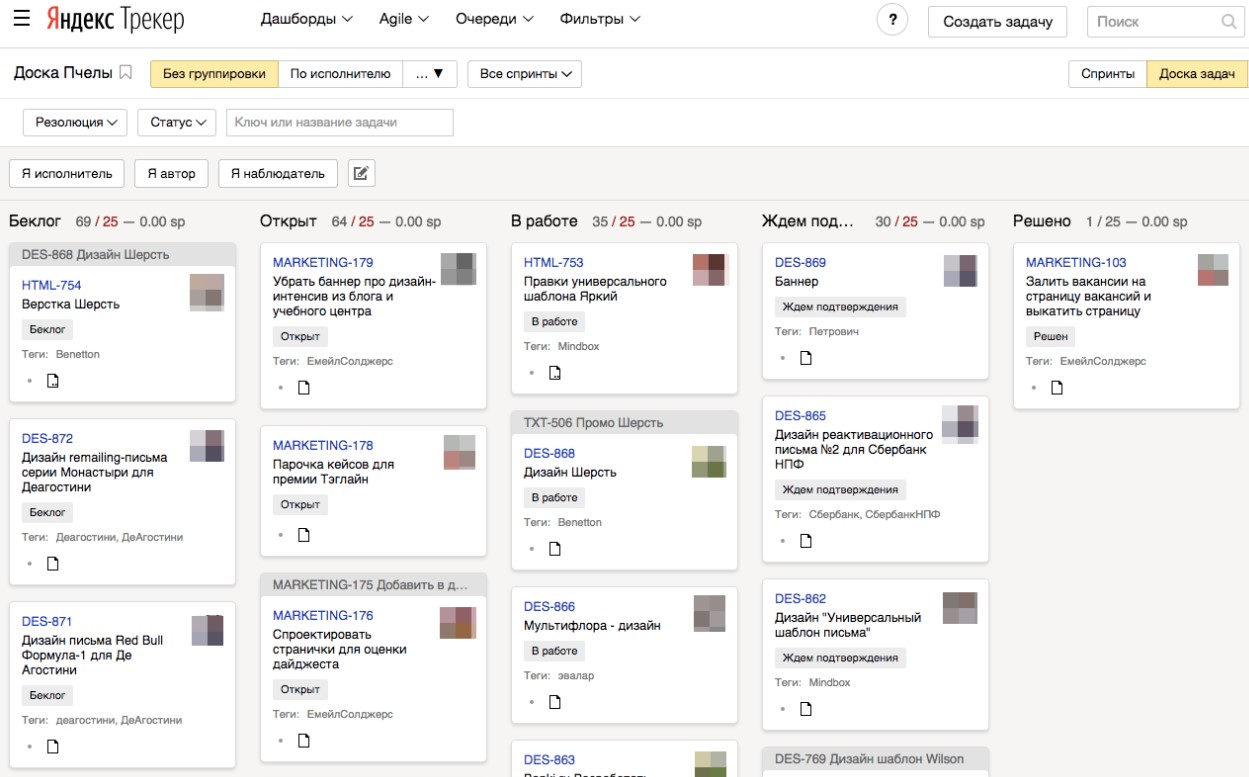Click the document icon on the HTML-754 card
Viewport: 1249px width, 777px height.
click(54, 380)
